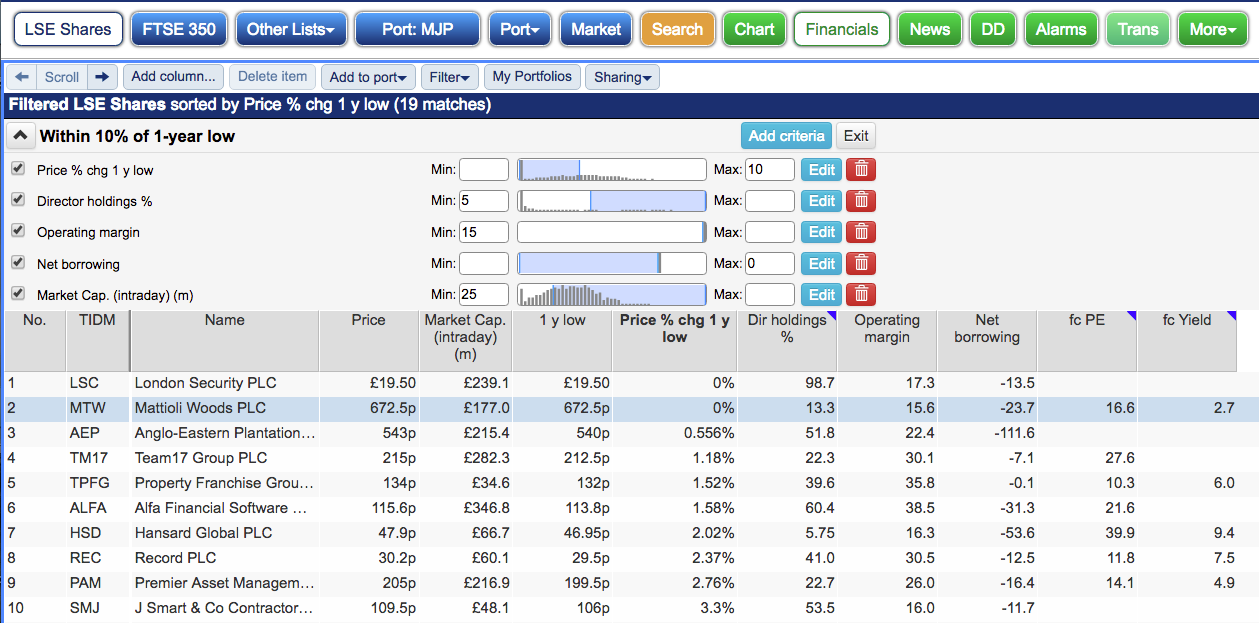Viewport: 1259px width, 623px height.
Task: Click the Max field for Price % chg 1 y low
Action: [770, 170]
